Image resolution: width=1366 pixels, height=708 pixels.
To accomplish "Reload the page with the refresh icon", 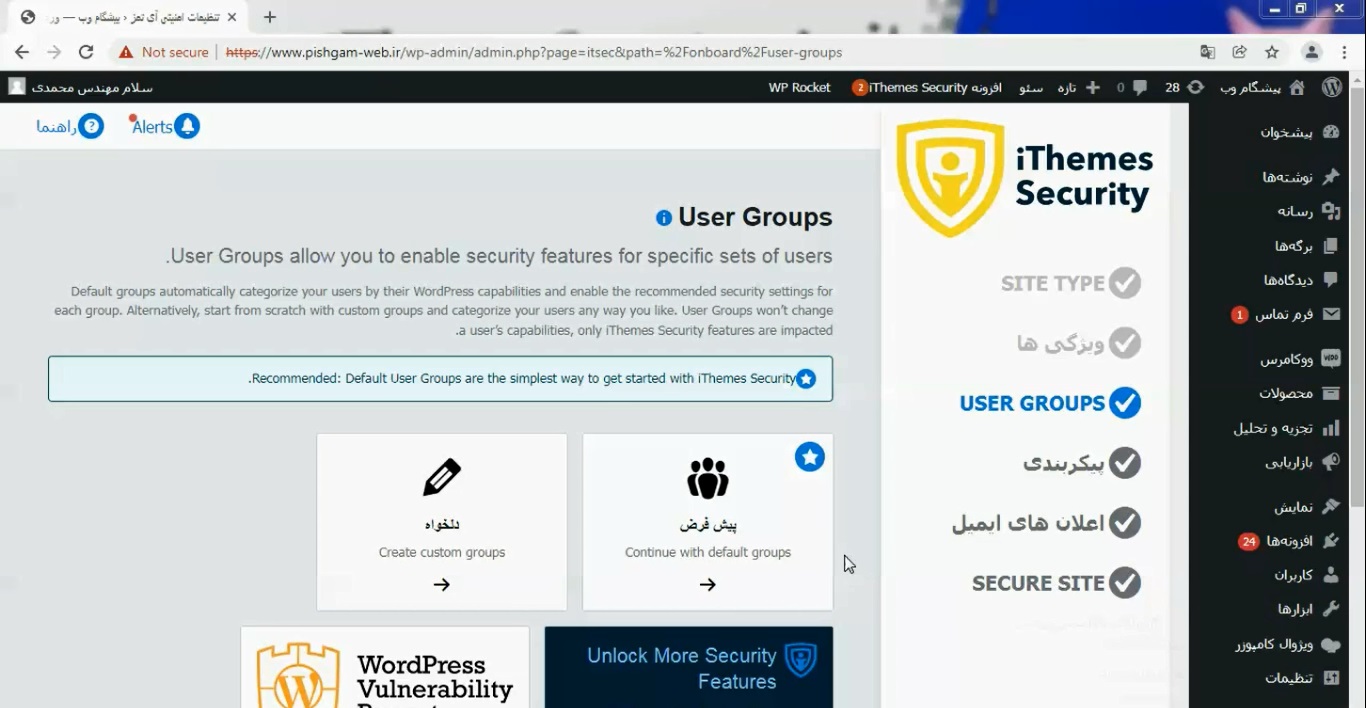I will click(x=86, y=52).
